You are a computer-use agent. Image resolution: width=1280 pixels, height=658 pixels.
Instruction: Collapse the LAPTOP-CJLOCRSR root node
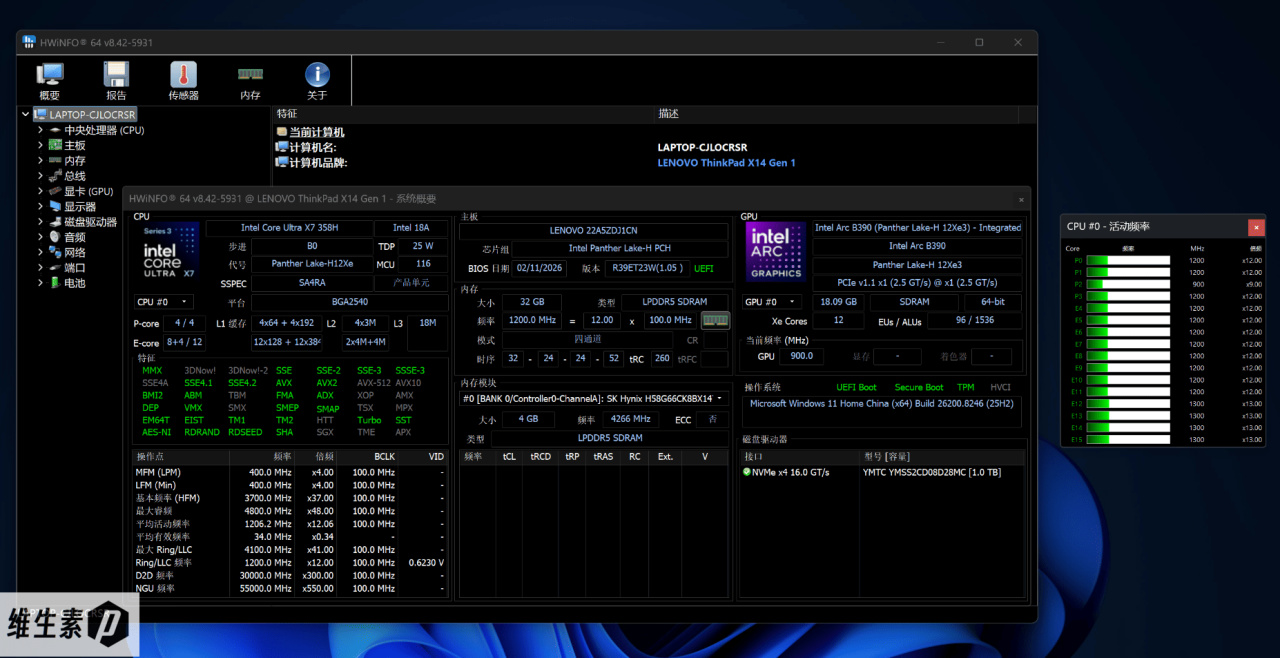tap(26, 115)
